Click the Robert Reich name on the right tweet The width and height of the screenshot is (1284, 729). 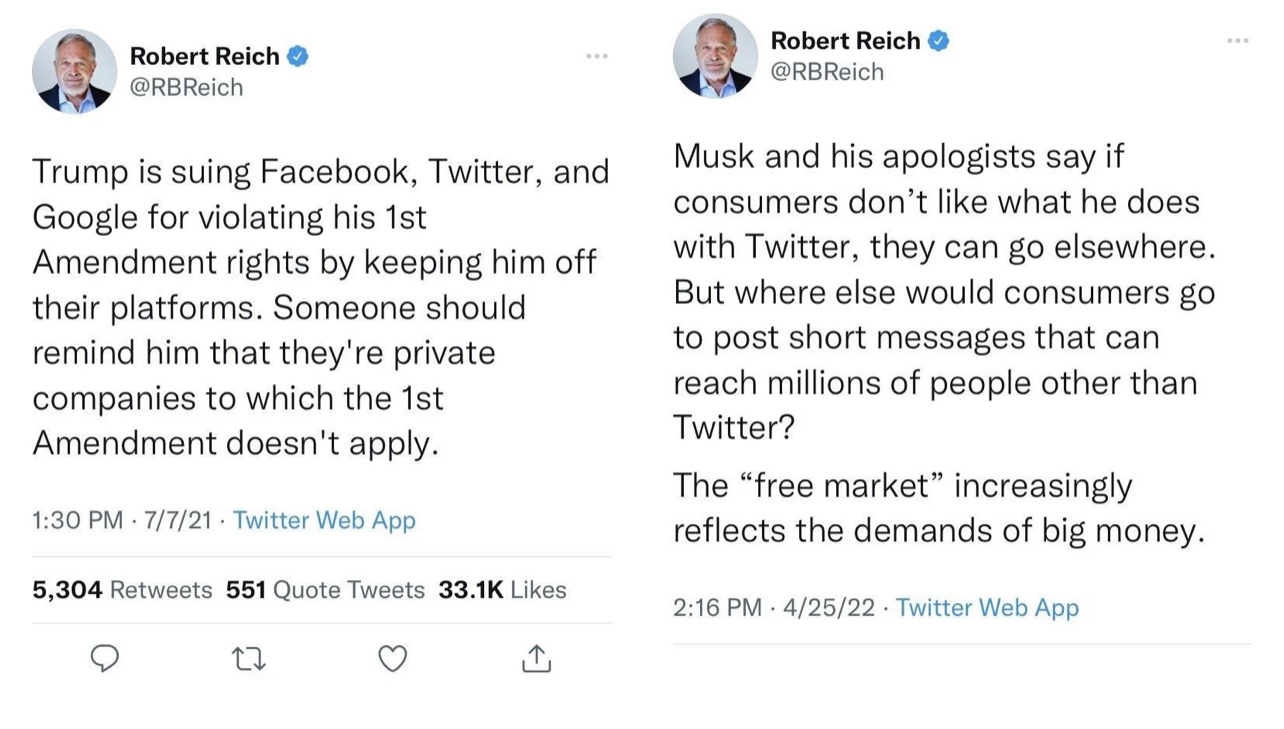pyautogui.click(x=845, y=41)
